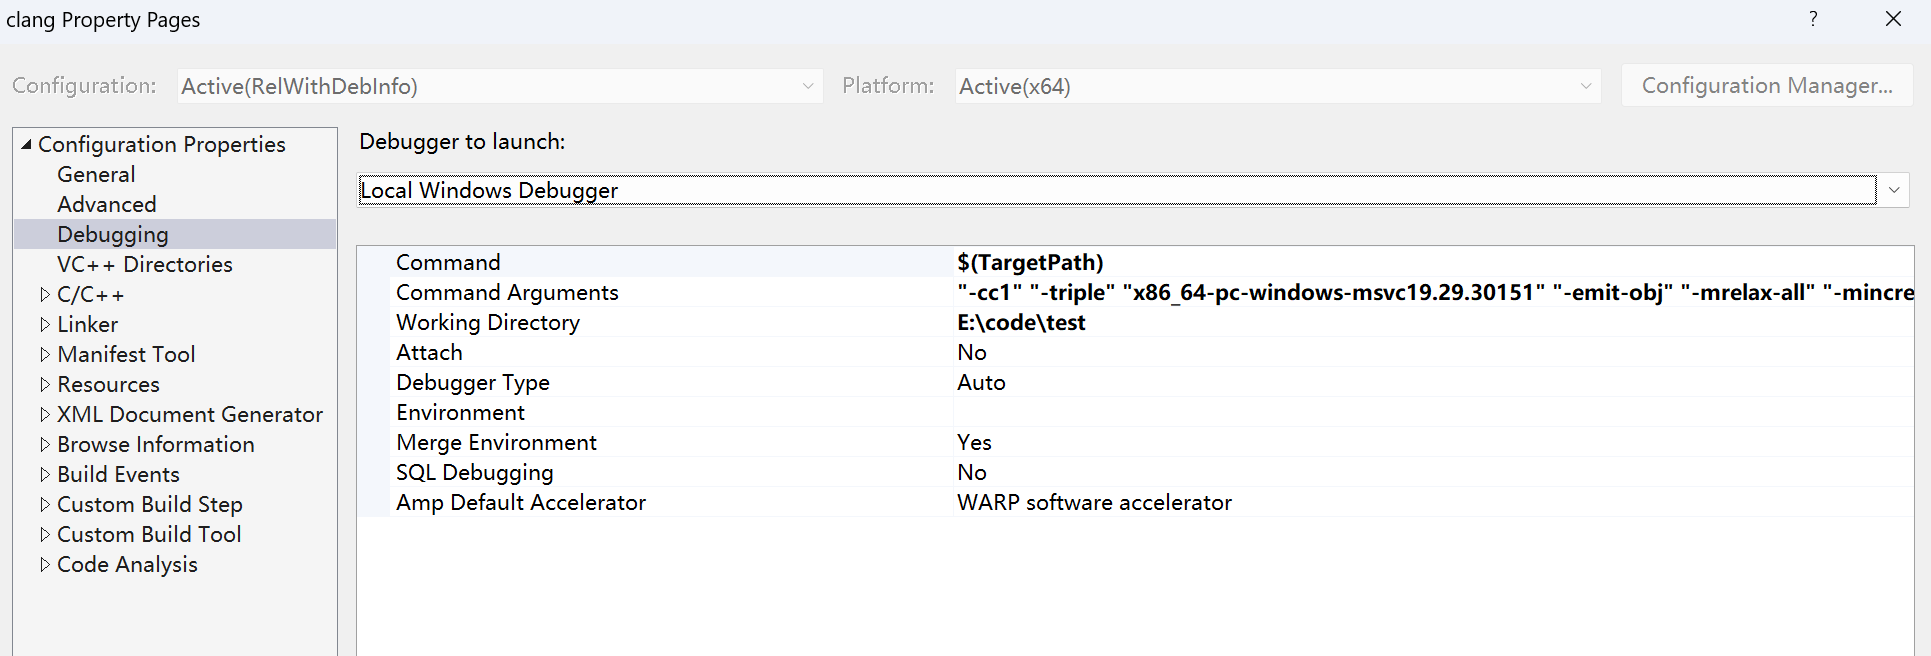Select the Debugger Type property row
Image resolution: width=1931 pixels, height=656 pixels.
pos(472,383)
